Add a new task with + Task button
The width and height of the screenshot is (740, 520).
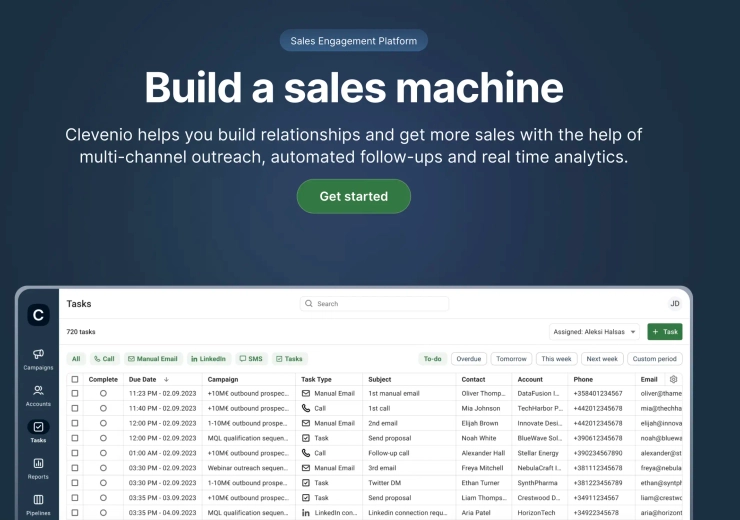point(664,332)
